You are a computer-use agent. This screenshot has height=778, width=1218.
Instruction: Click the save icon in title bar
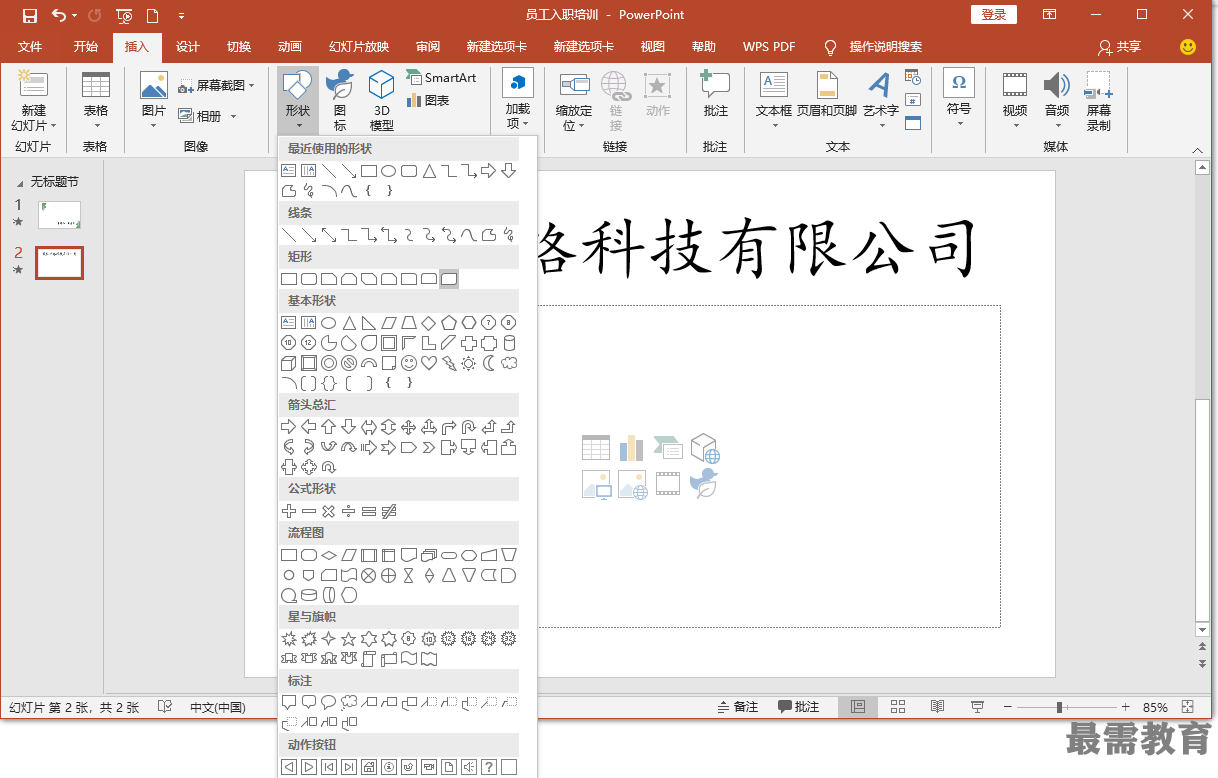[30, 15]
